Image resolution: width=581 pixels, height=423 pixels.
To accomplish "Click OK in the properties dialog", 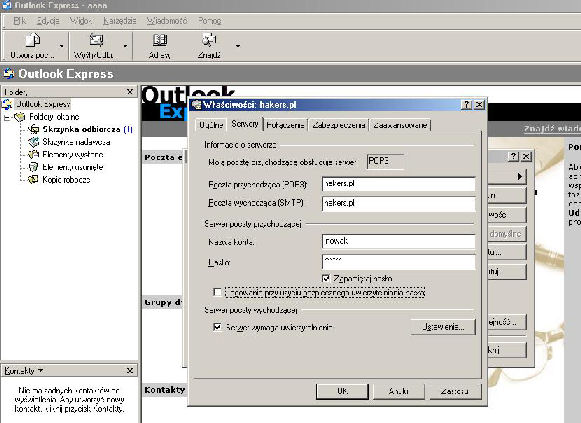I will pos(342,391).
